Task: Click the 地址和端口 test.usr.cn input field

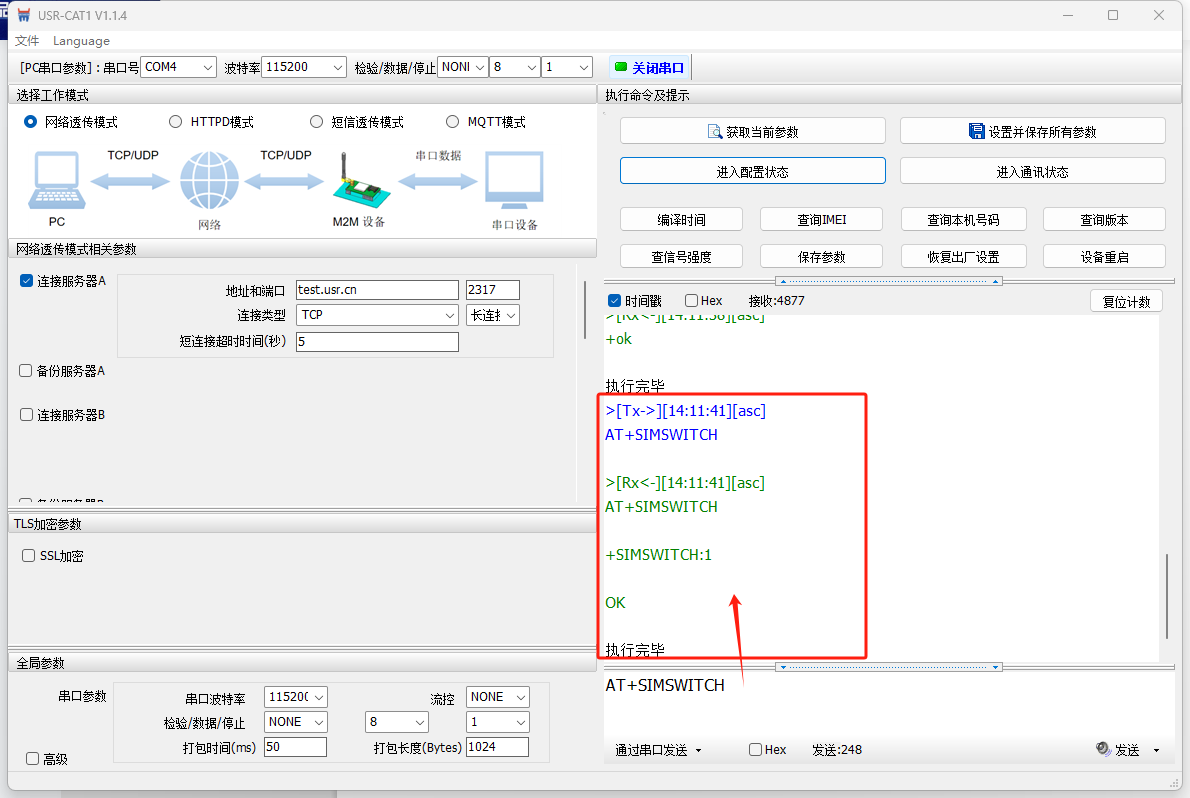Action: click(x=376, y=290)
